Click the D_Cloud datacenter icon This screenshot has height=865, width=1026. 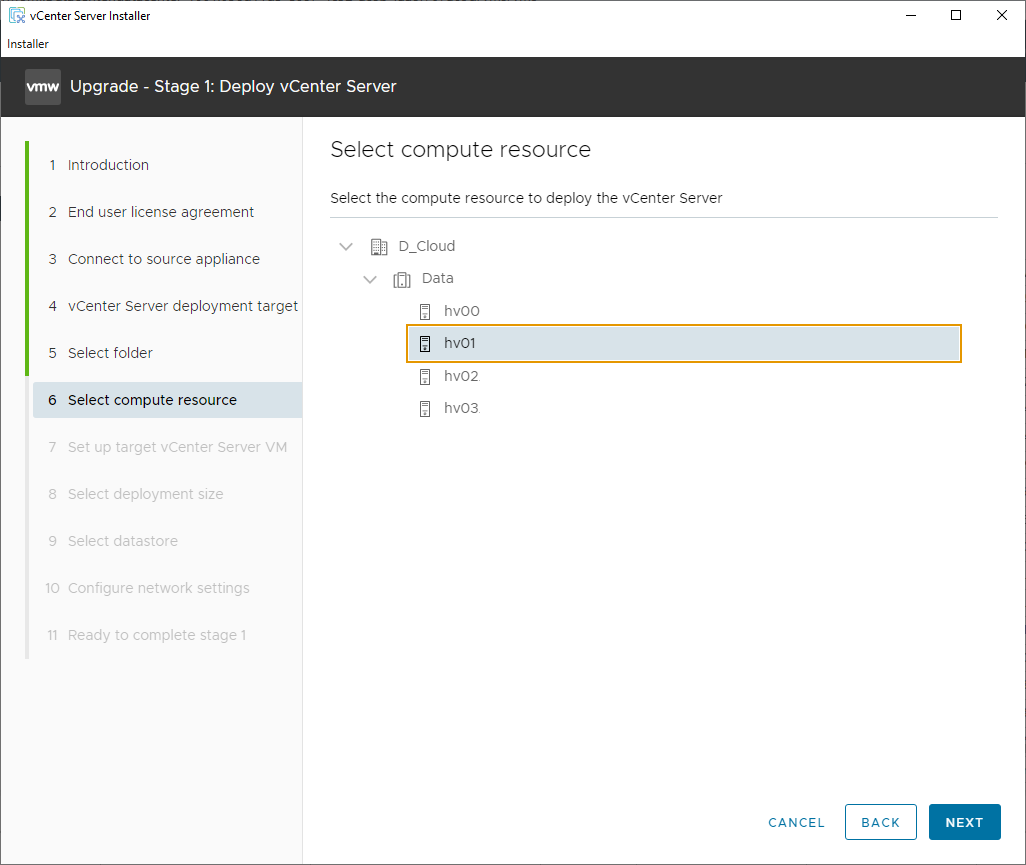[x=379, y=247]
